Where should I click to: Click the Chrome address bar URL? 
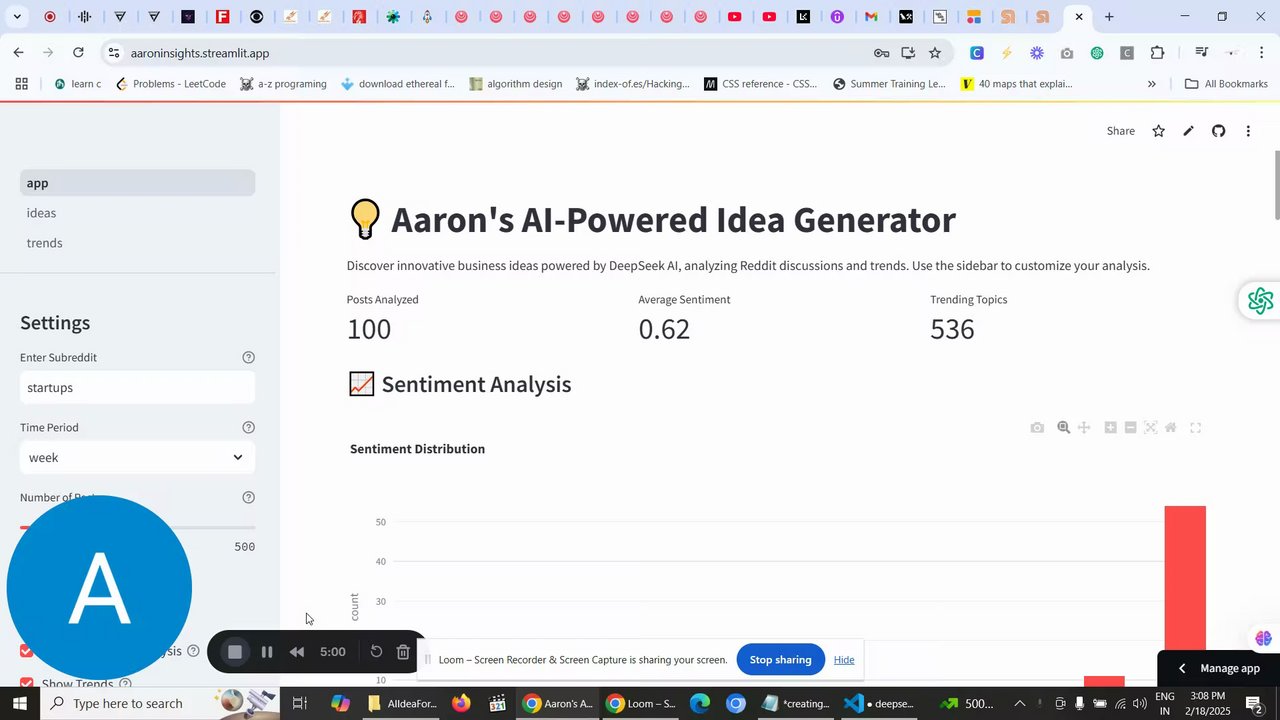199,53
